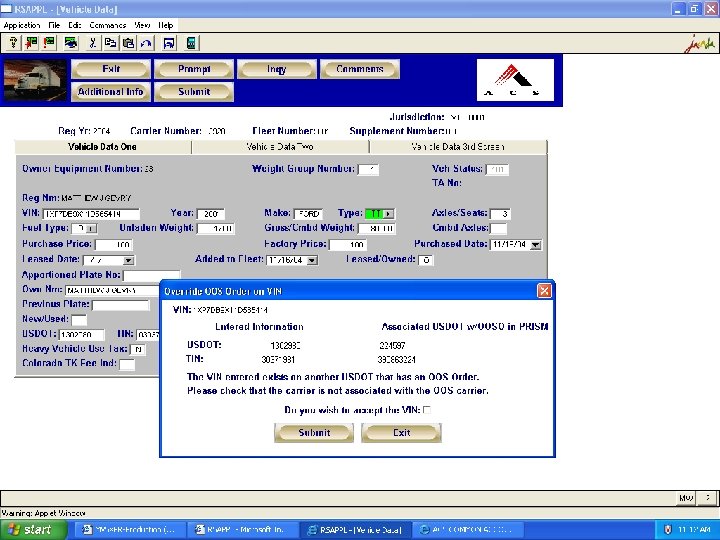Click the VIN input field
This screenshot has width=720, height=540.
pos(91,214)
